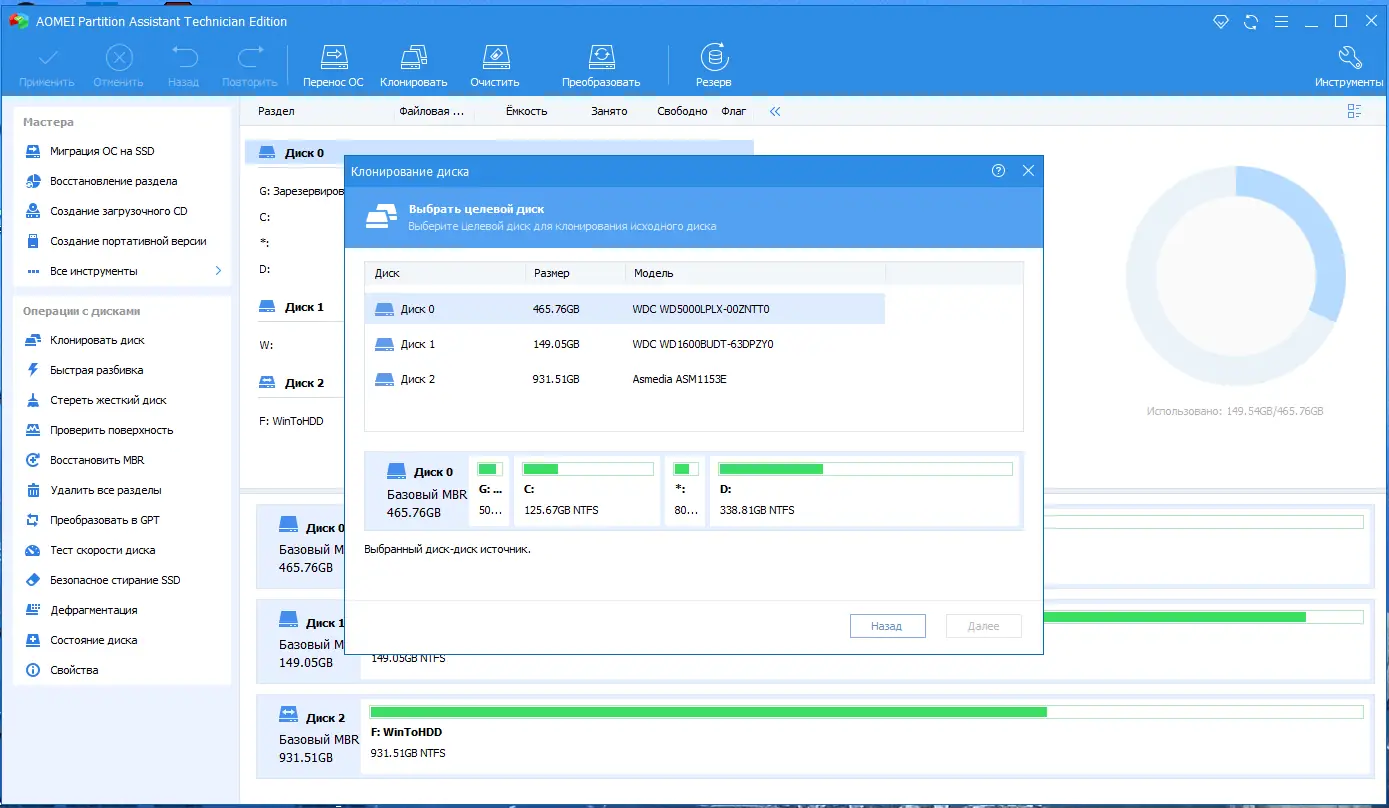
Task: Click the Назад undo arrow in the top toolbar
Action: click(x=184, y=58)
